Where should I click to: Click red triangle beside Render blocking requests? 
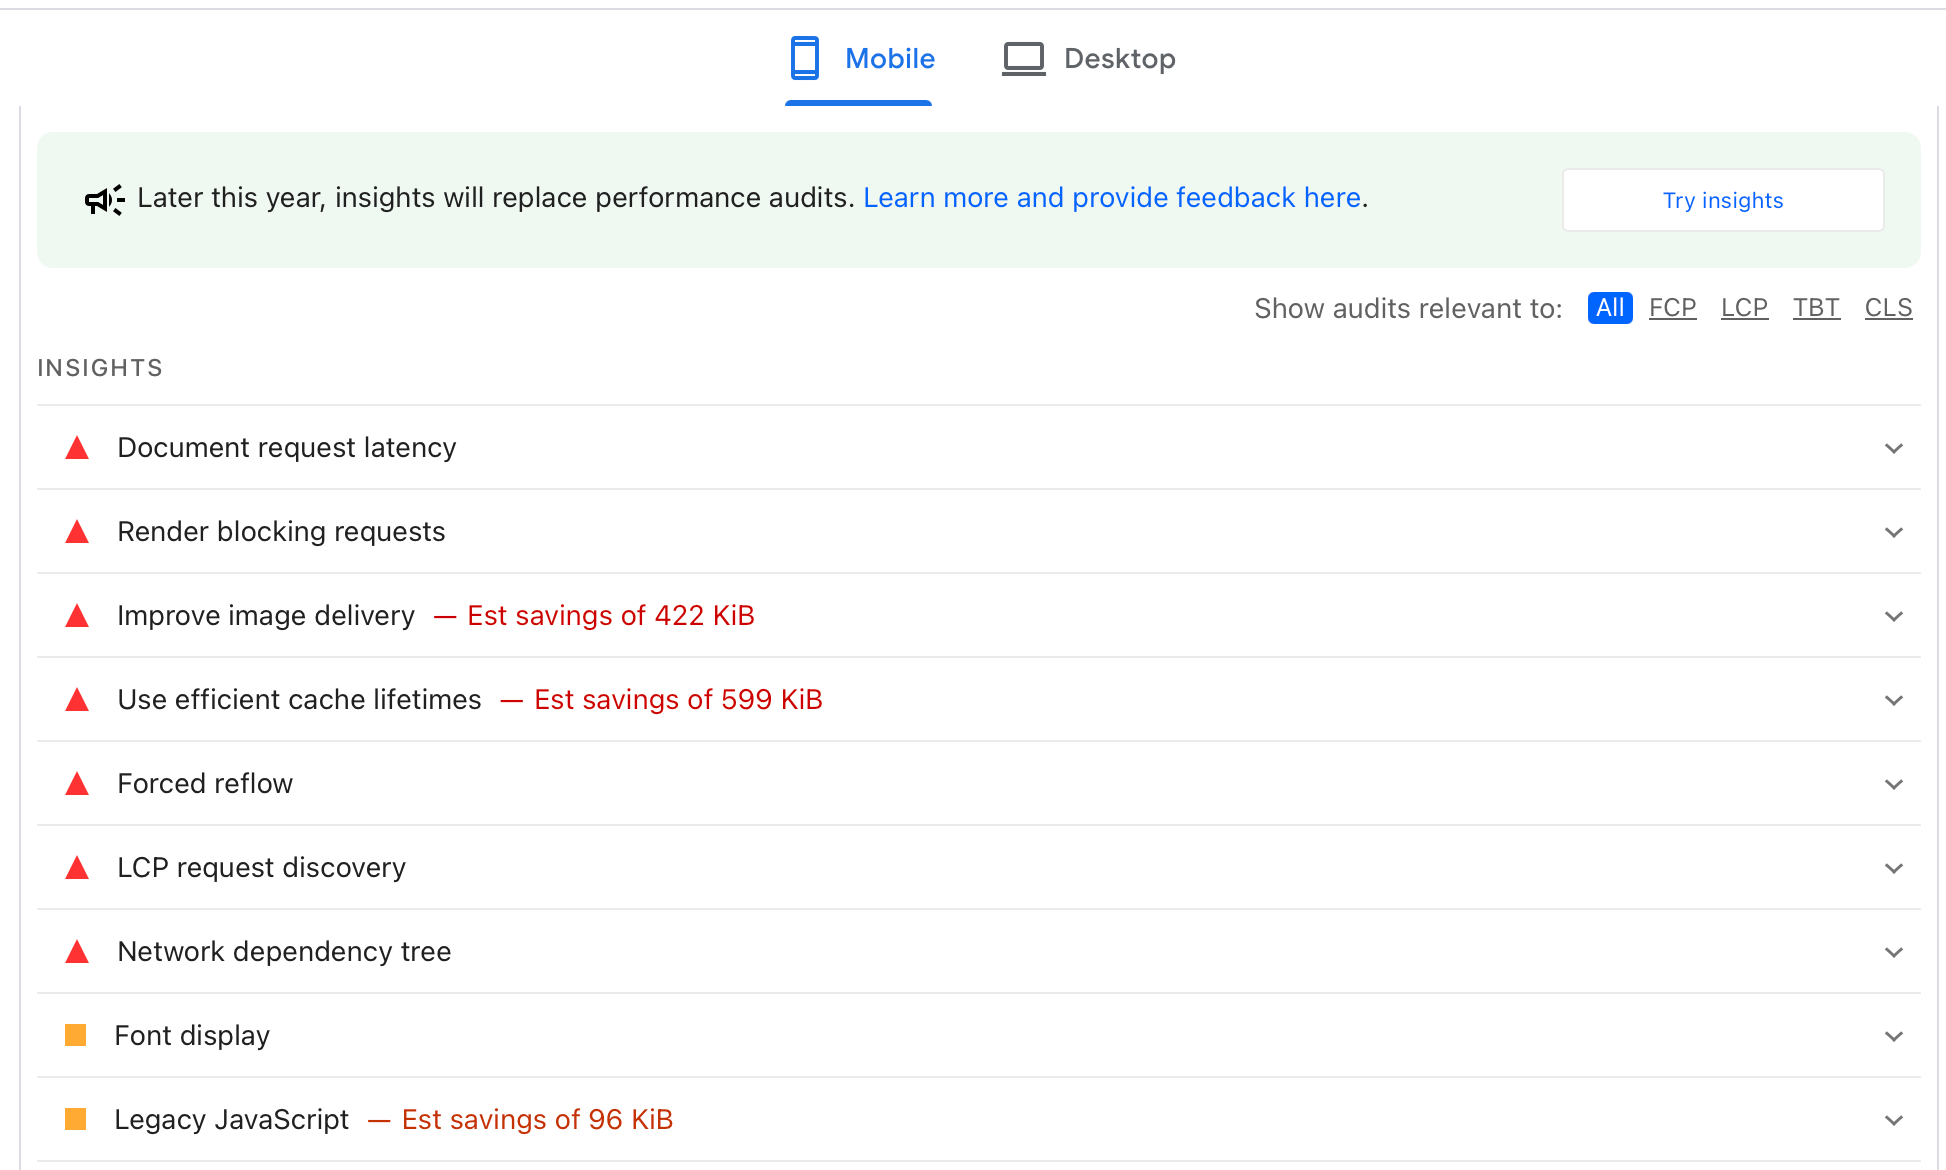[x=77, y=532]
